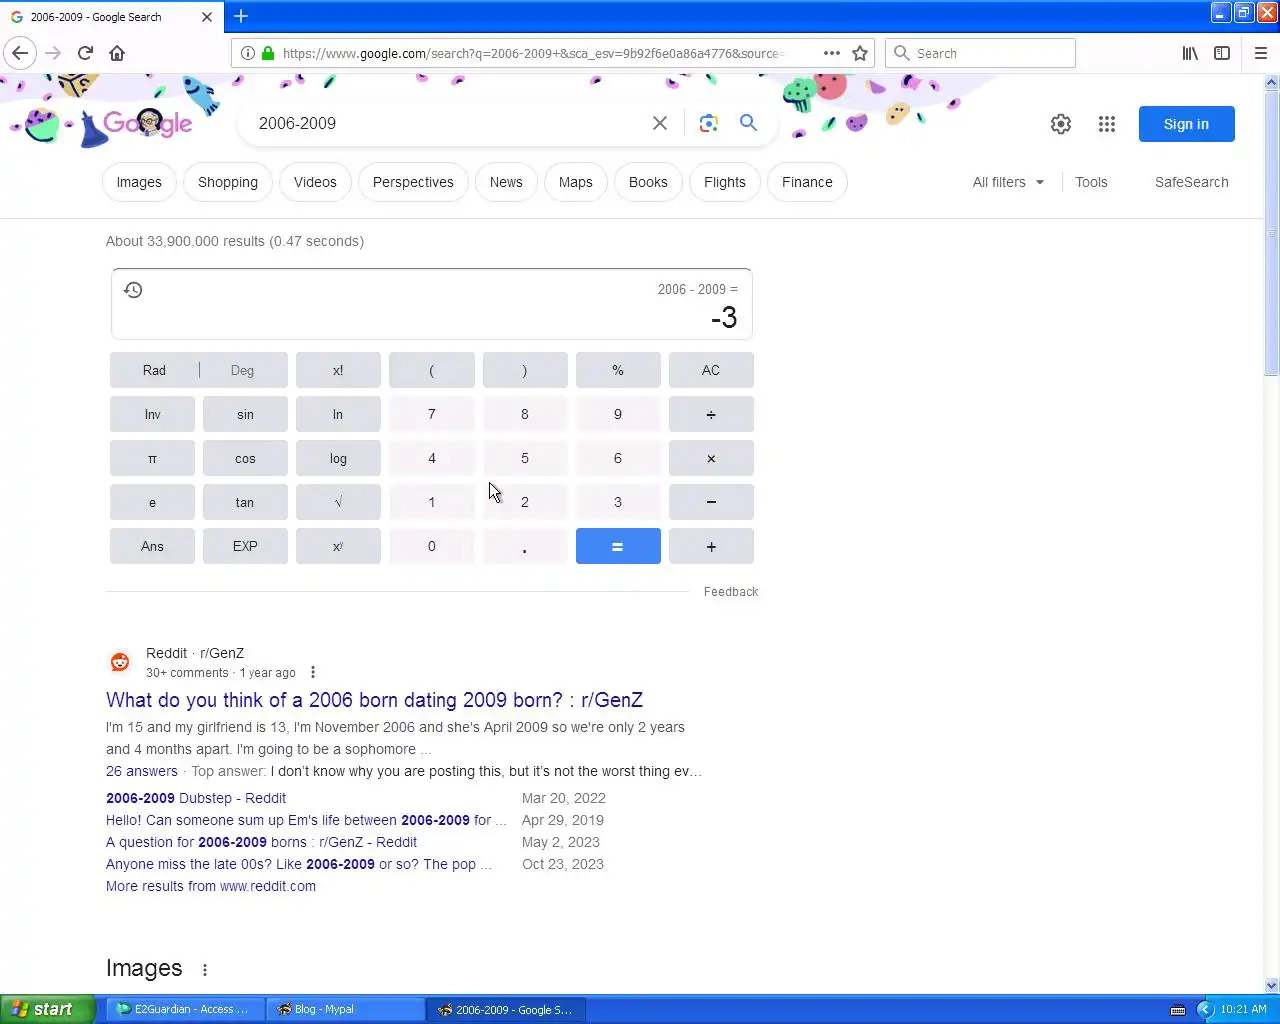Switch to News results tab

pyautogui.click(x=506, y=182)
